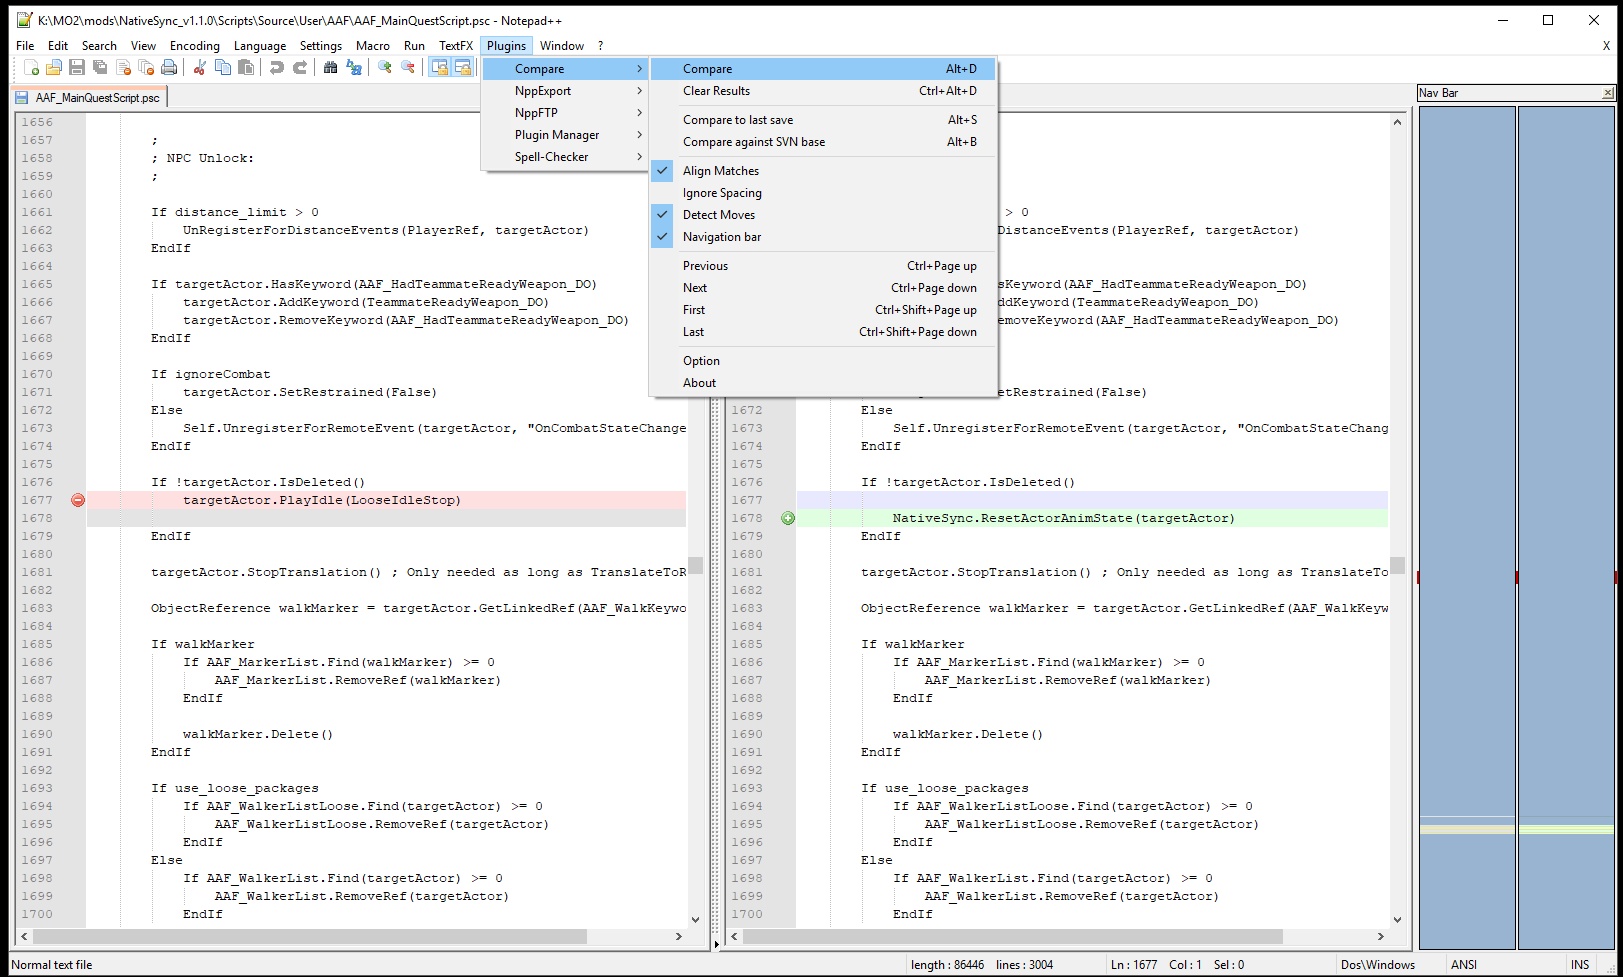The height and width of the screenshot is (977, 1623).
Task: Toggle the Navigation bar option off
Action: (823, 237)
